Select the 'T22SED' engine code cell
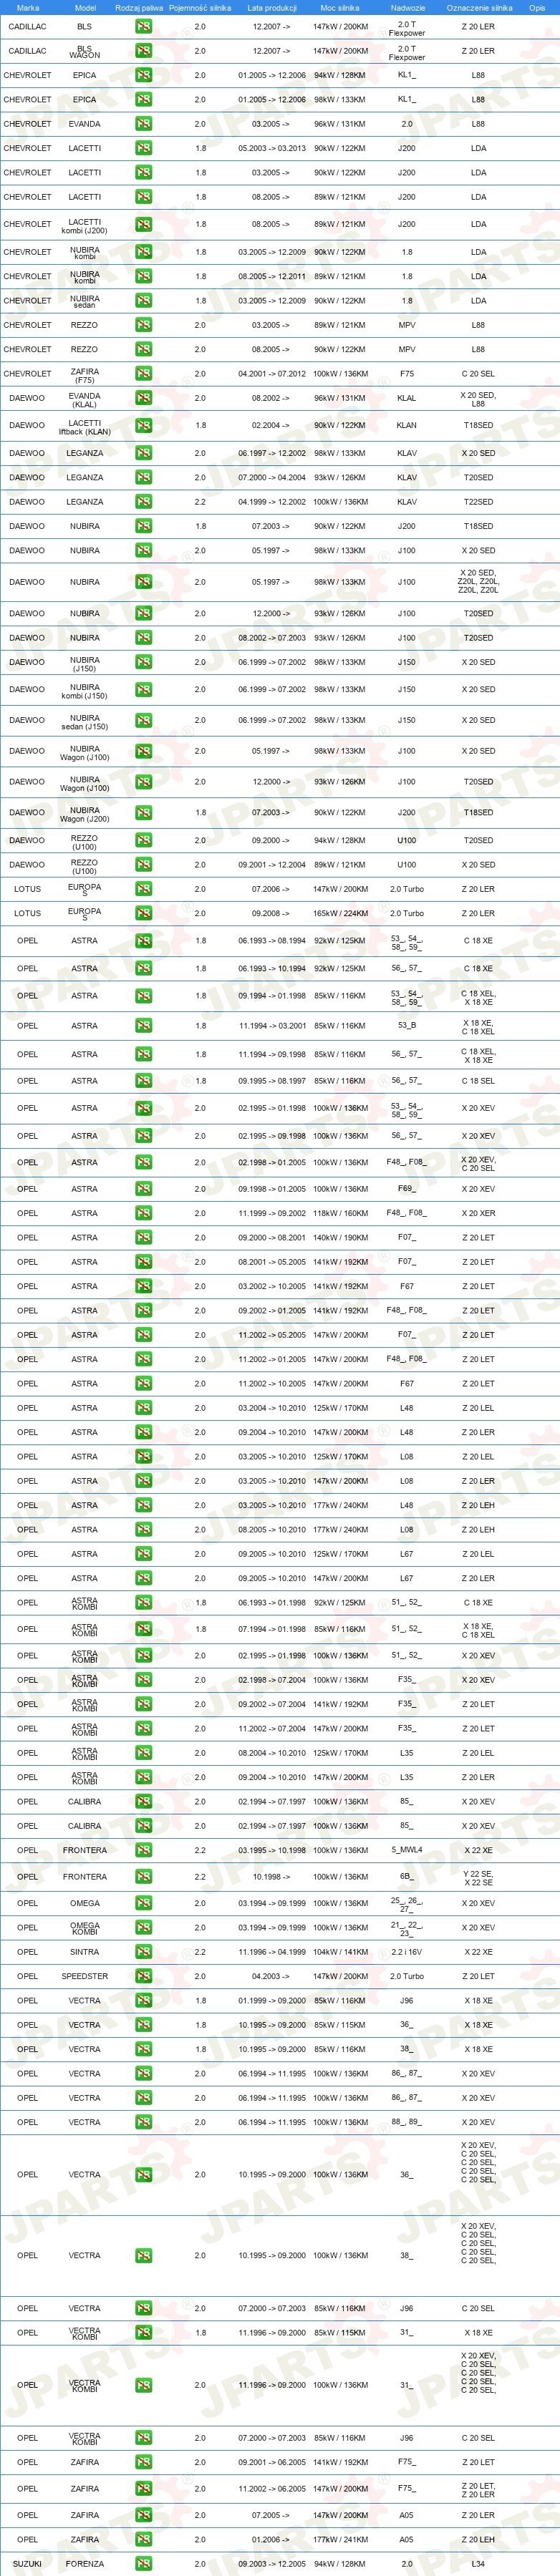This screenshot has height=2576, width=560. click(478, 502)
